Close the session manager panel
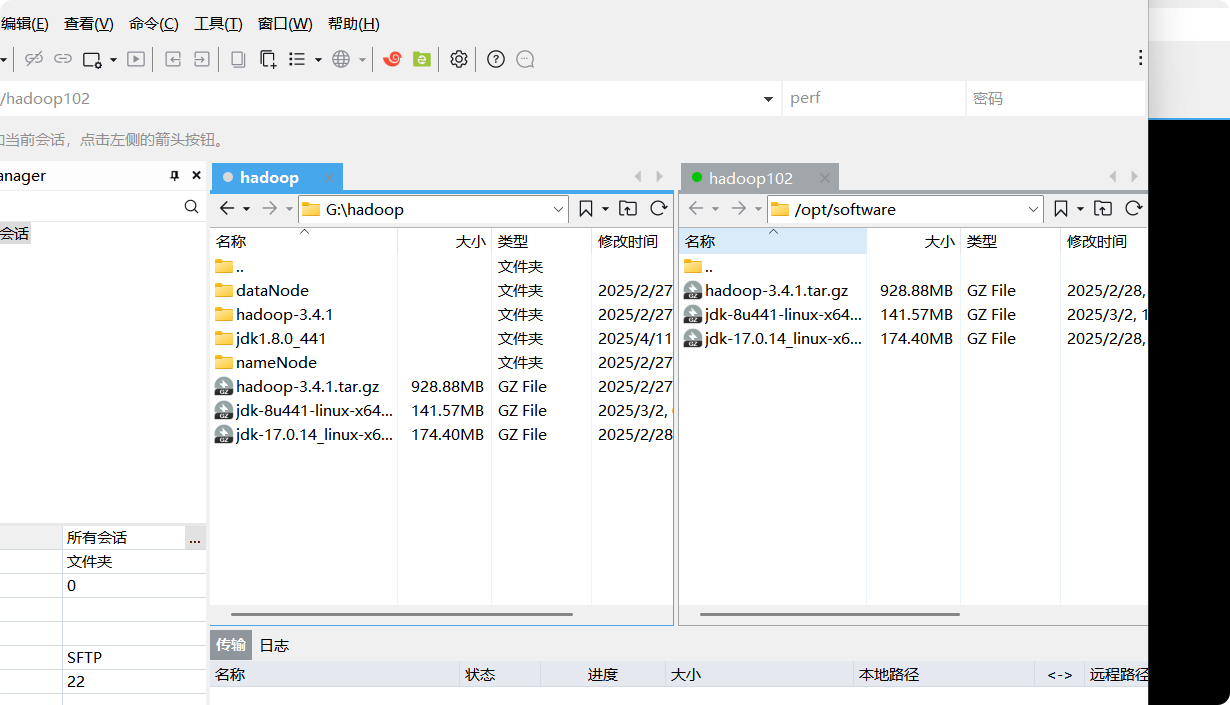This screenshot has height=705, width=1230. (196, 176)
